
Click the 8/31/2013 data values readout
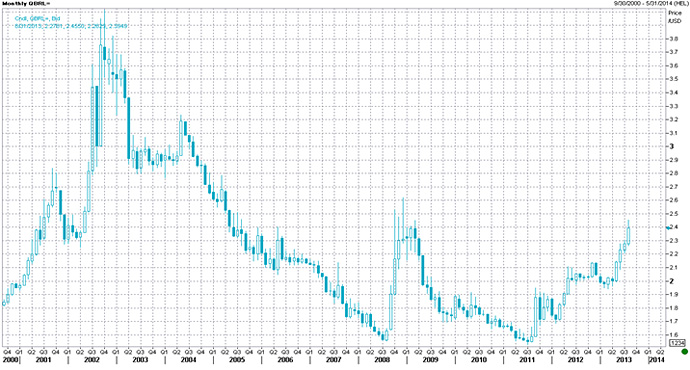71,26
